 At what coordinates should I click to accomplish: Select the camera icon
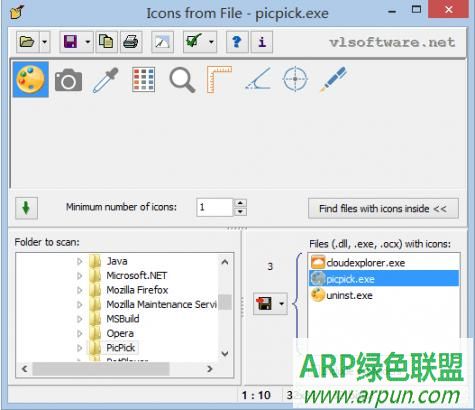(x=68, y=80)
